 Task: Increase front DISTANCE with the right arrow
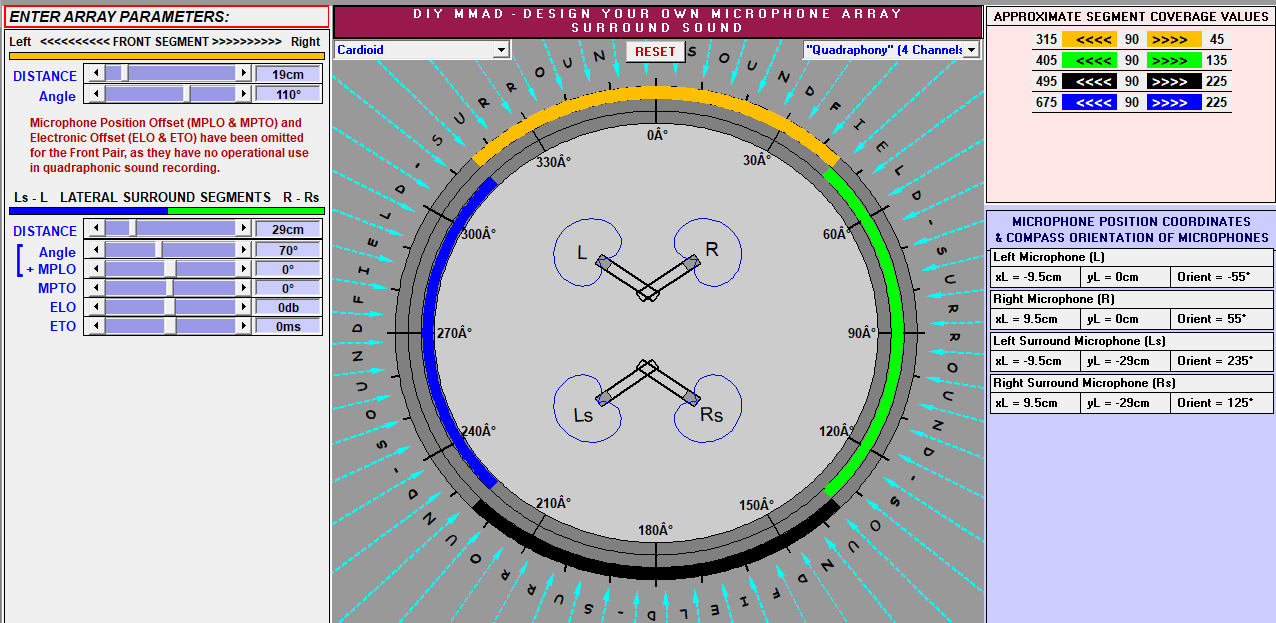pyautogui.click(x=243, y=74)
